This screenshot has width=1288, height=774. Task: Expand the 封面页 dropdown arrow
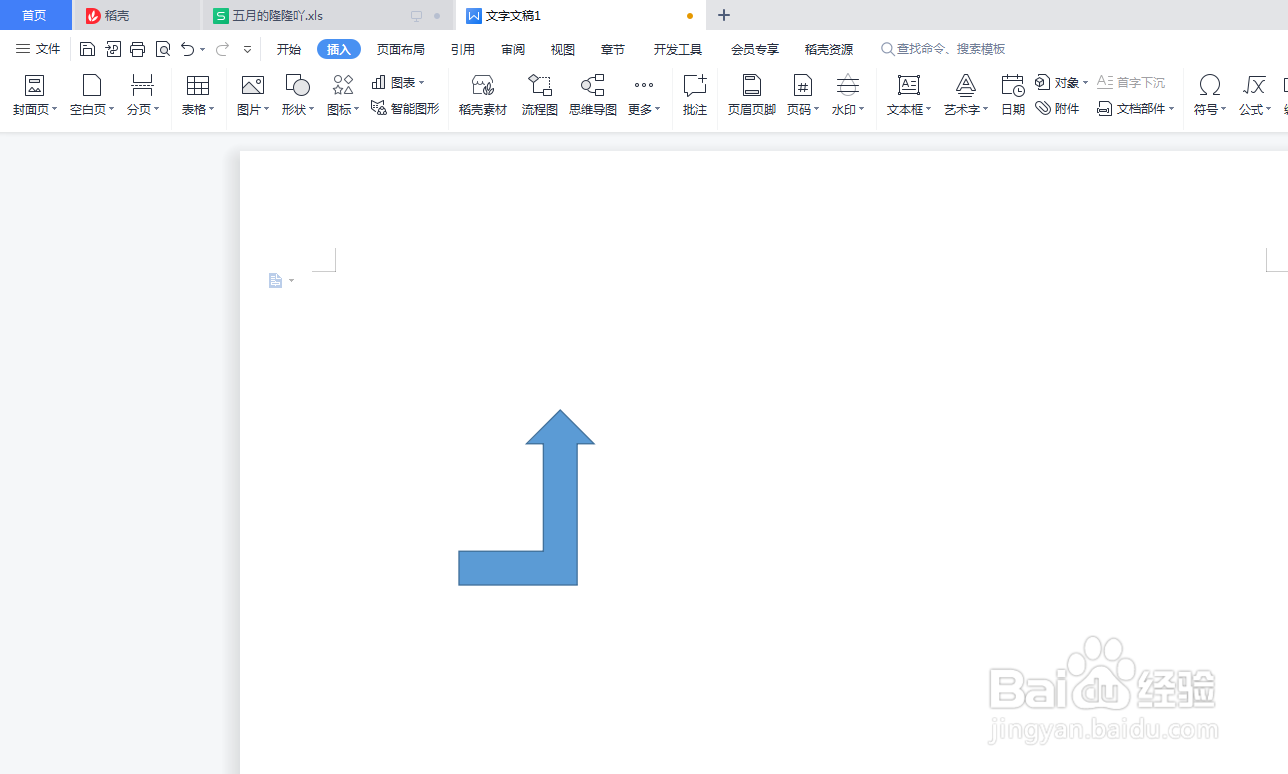point(54,109)
